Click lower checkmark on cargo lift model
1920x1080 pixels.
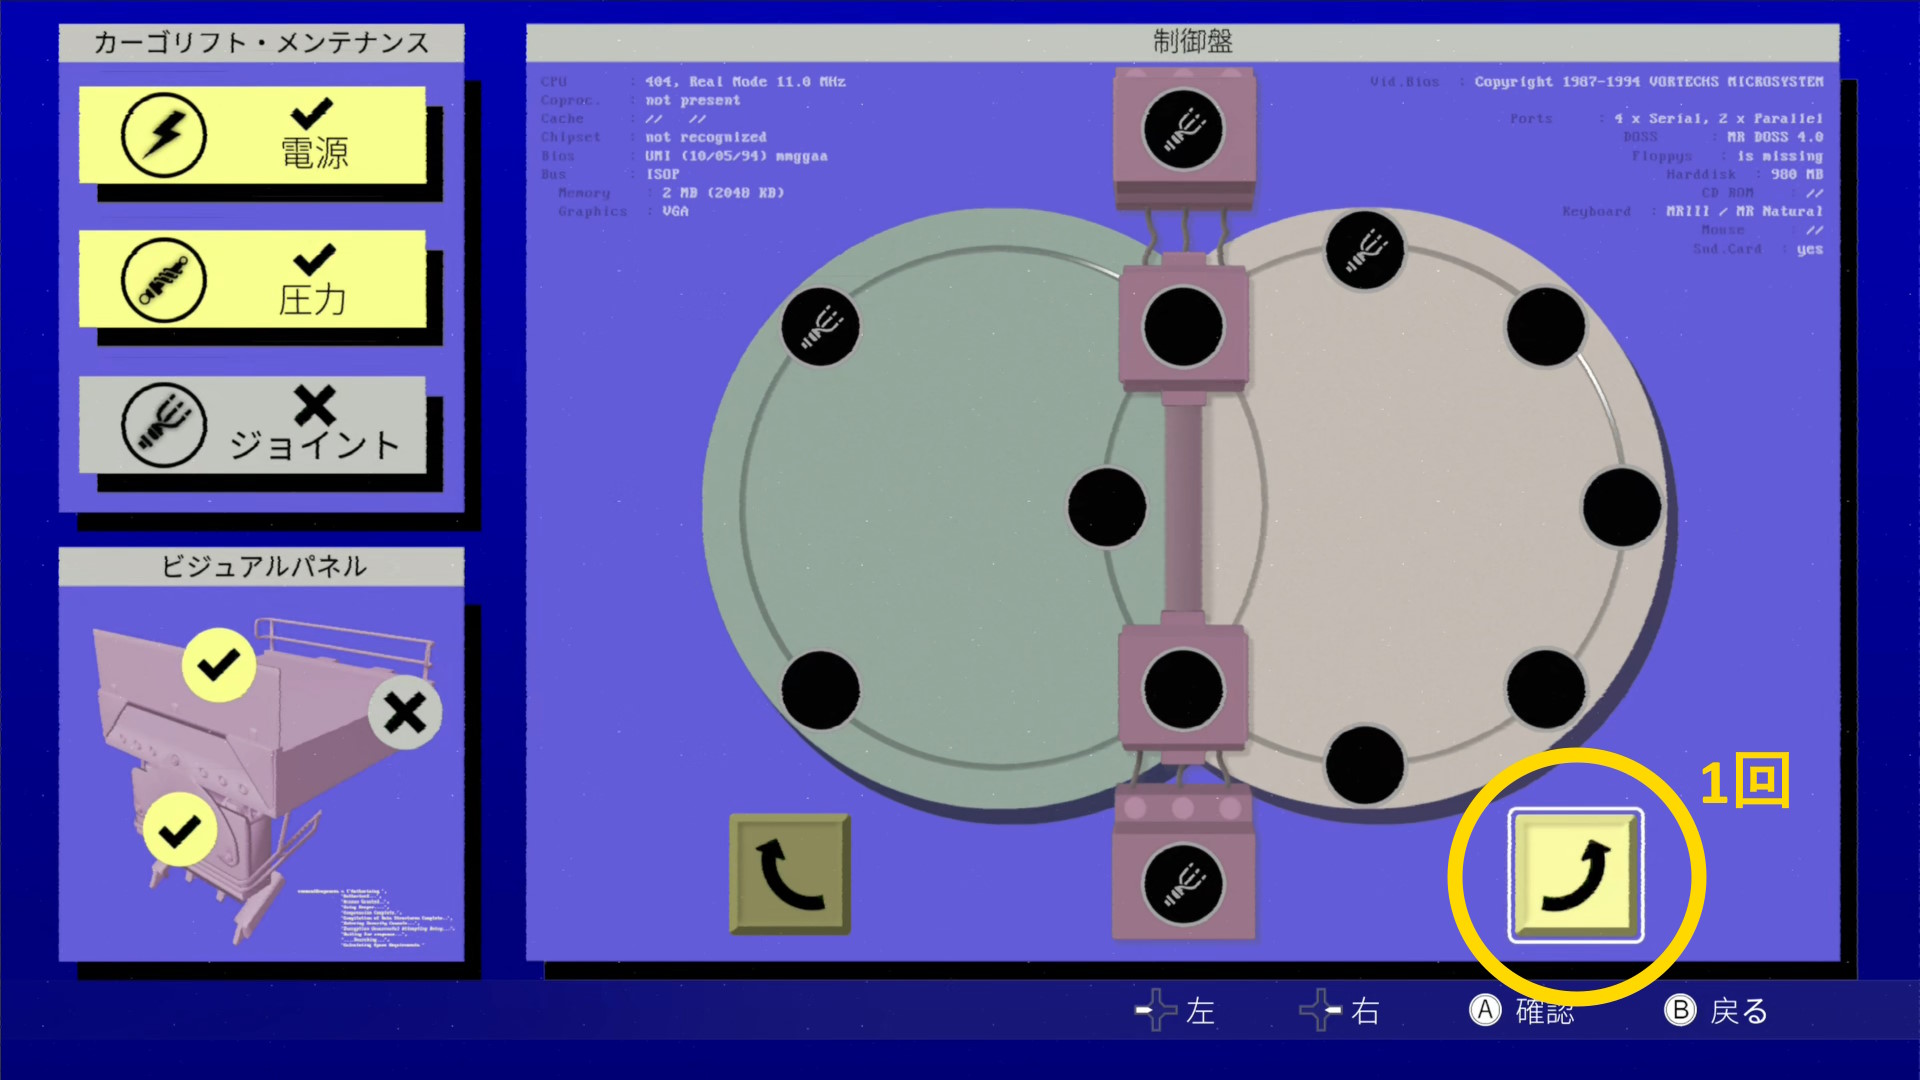180,830
